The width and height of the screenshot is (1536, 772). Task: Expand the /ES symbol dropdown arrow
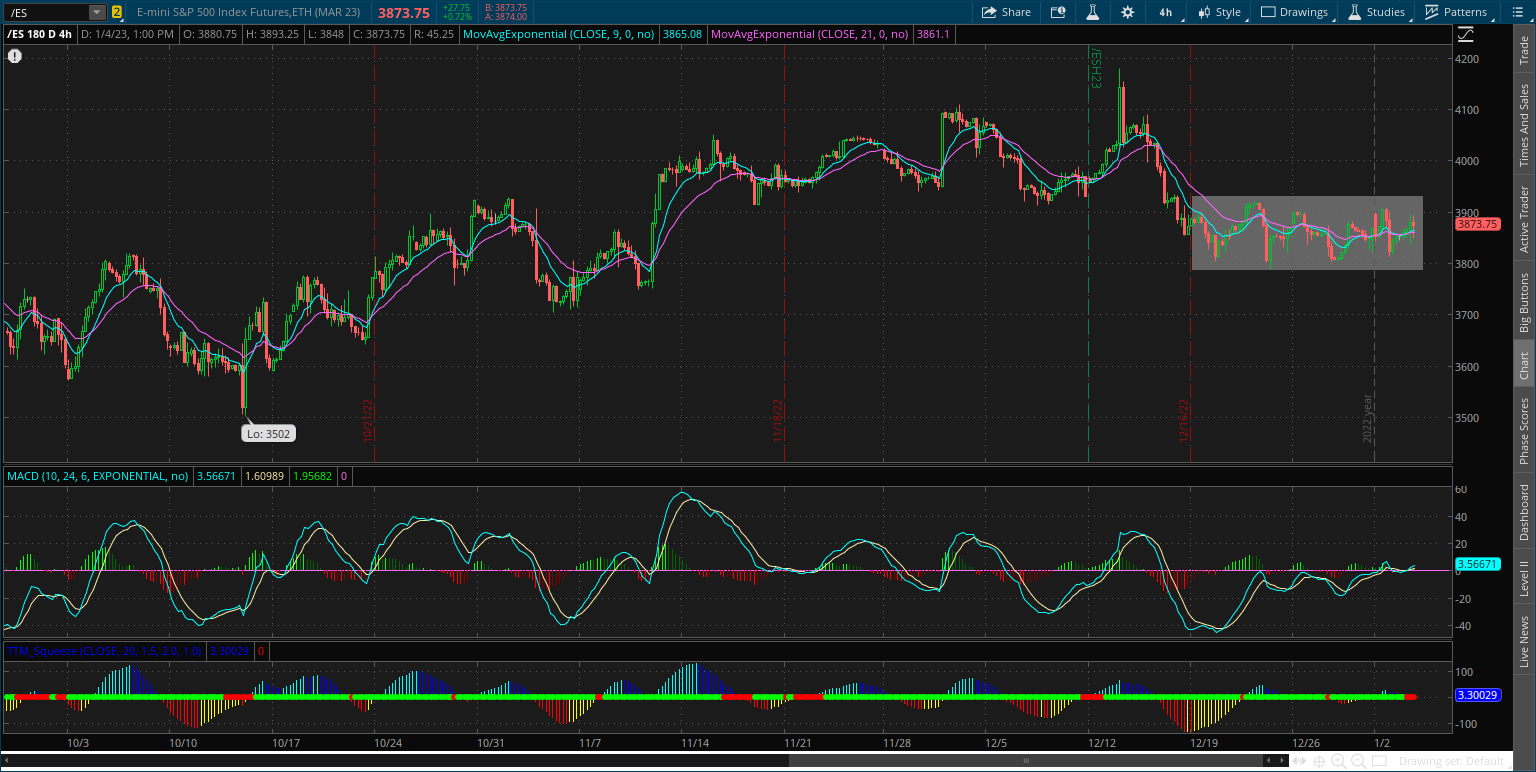click(96, 12)
